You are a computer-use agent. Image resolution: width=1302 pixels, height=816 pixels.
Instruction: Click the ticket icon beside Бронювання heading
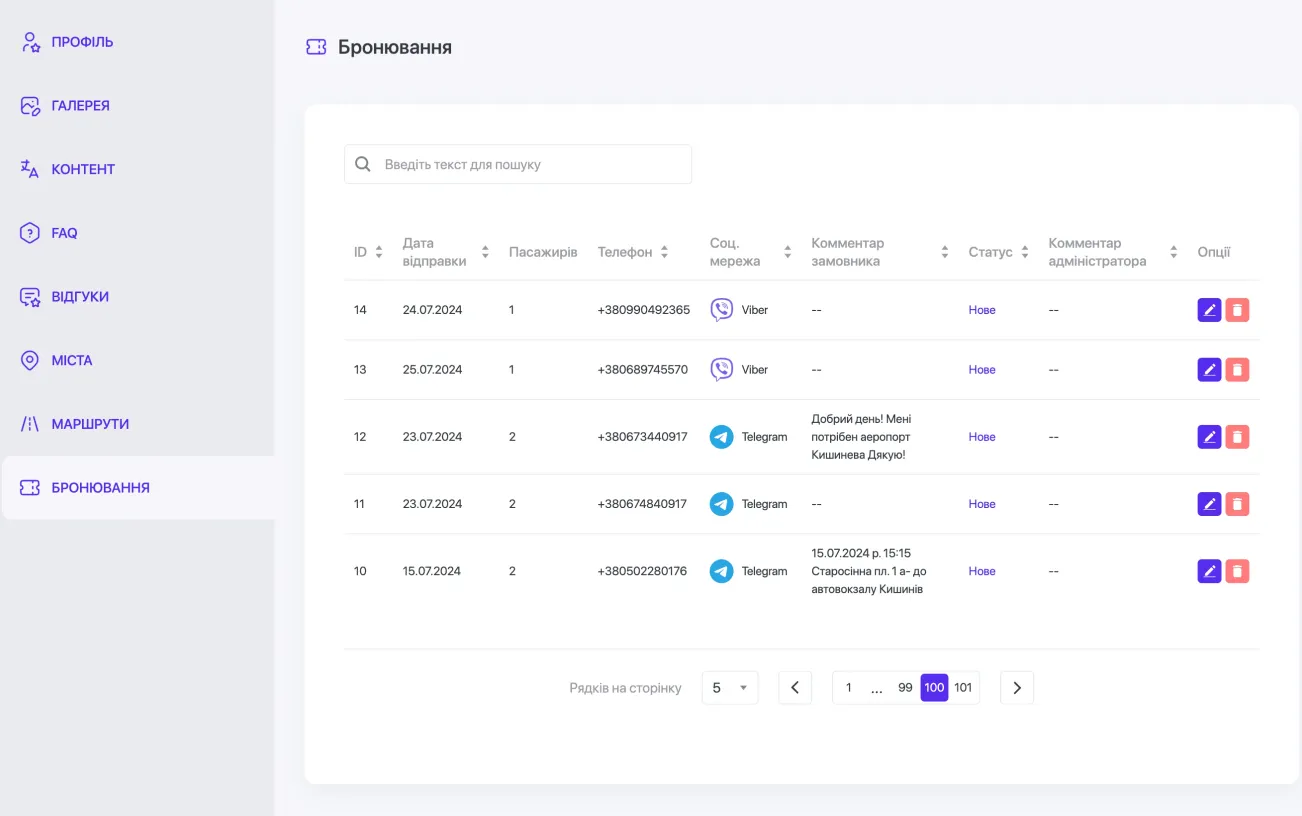point(316,47)
